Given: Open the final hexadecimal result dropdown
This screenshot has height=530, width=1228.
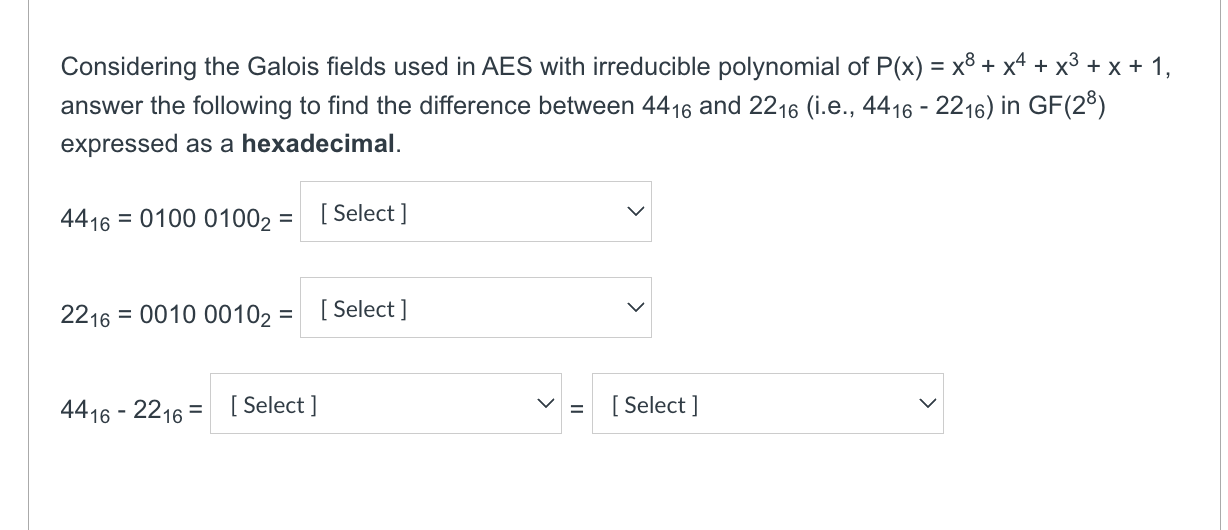Looking at the screenshot, I should coord(767,404).
